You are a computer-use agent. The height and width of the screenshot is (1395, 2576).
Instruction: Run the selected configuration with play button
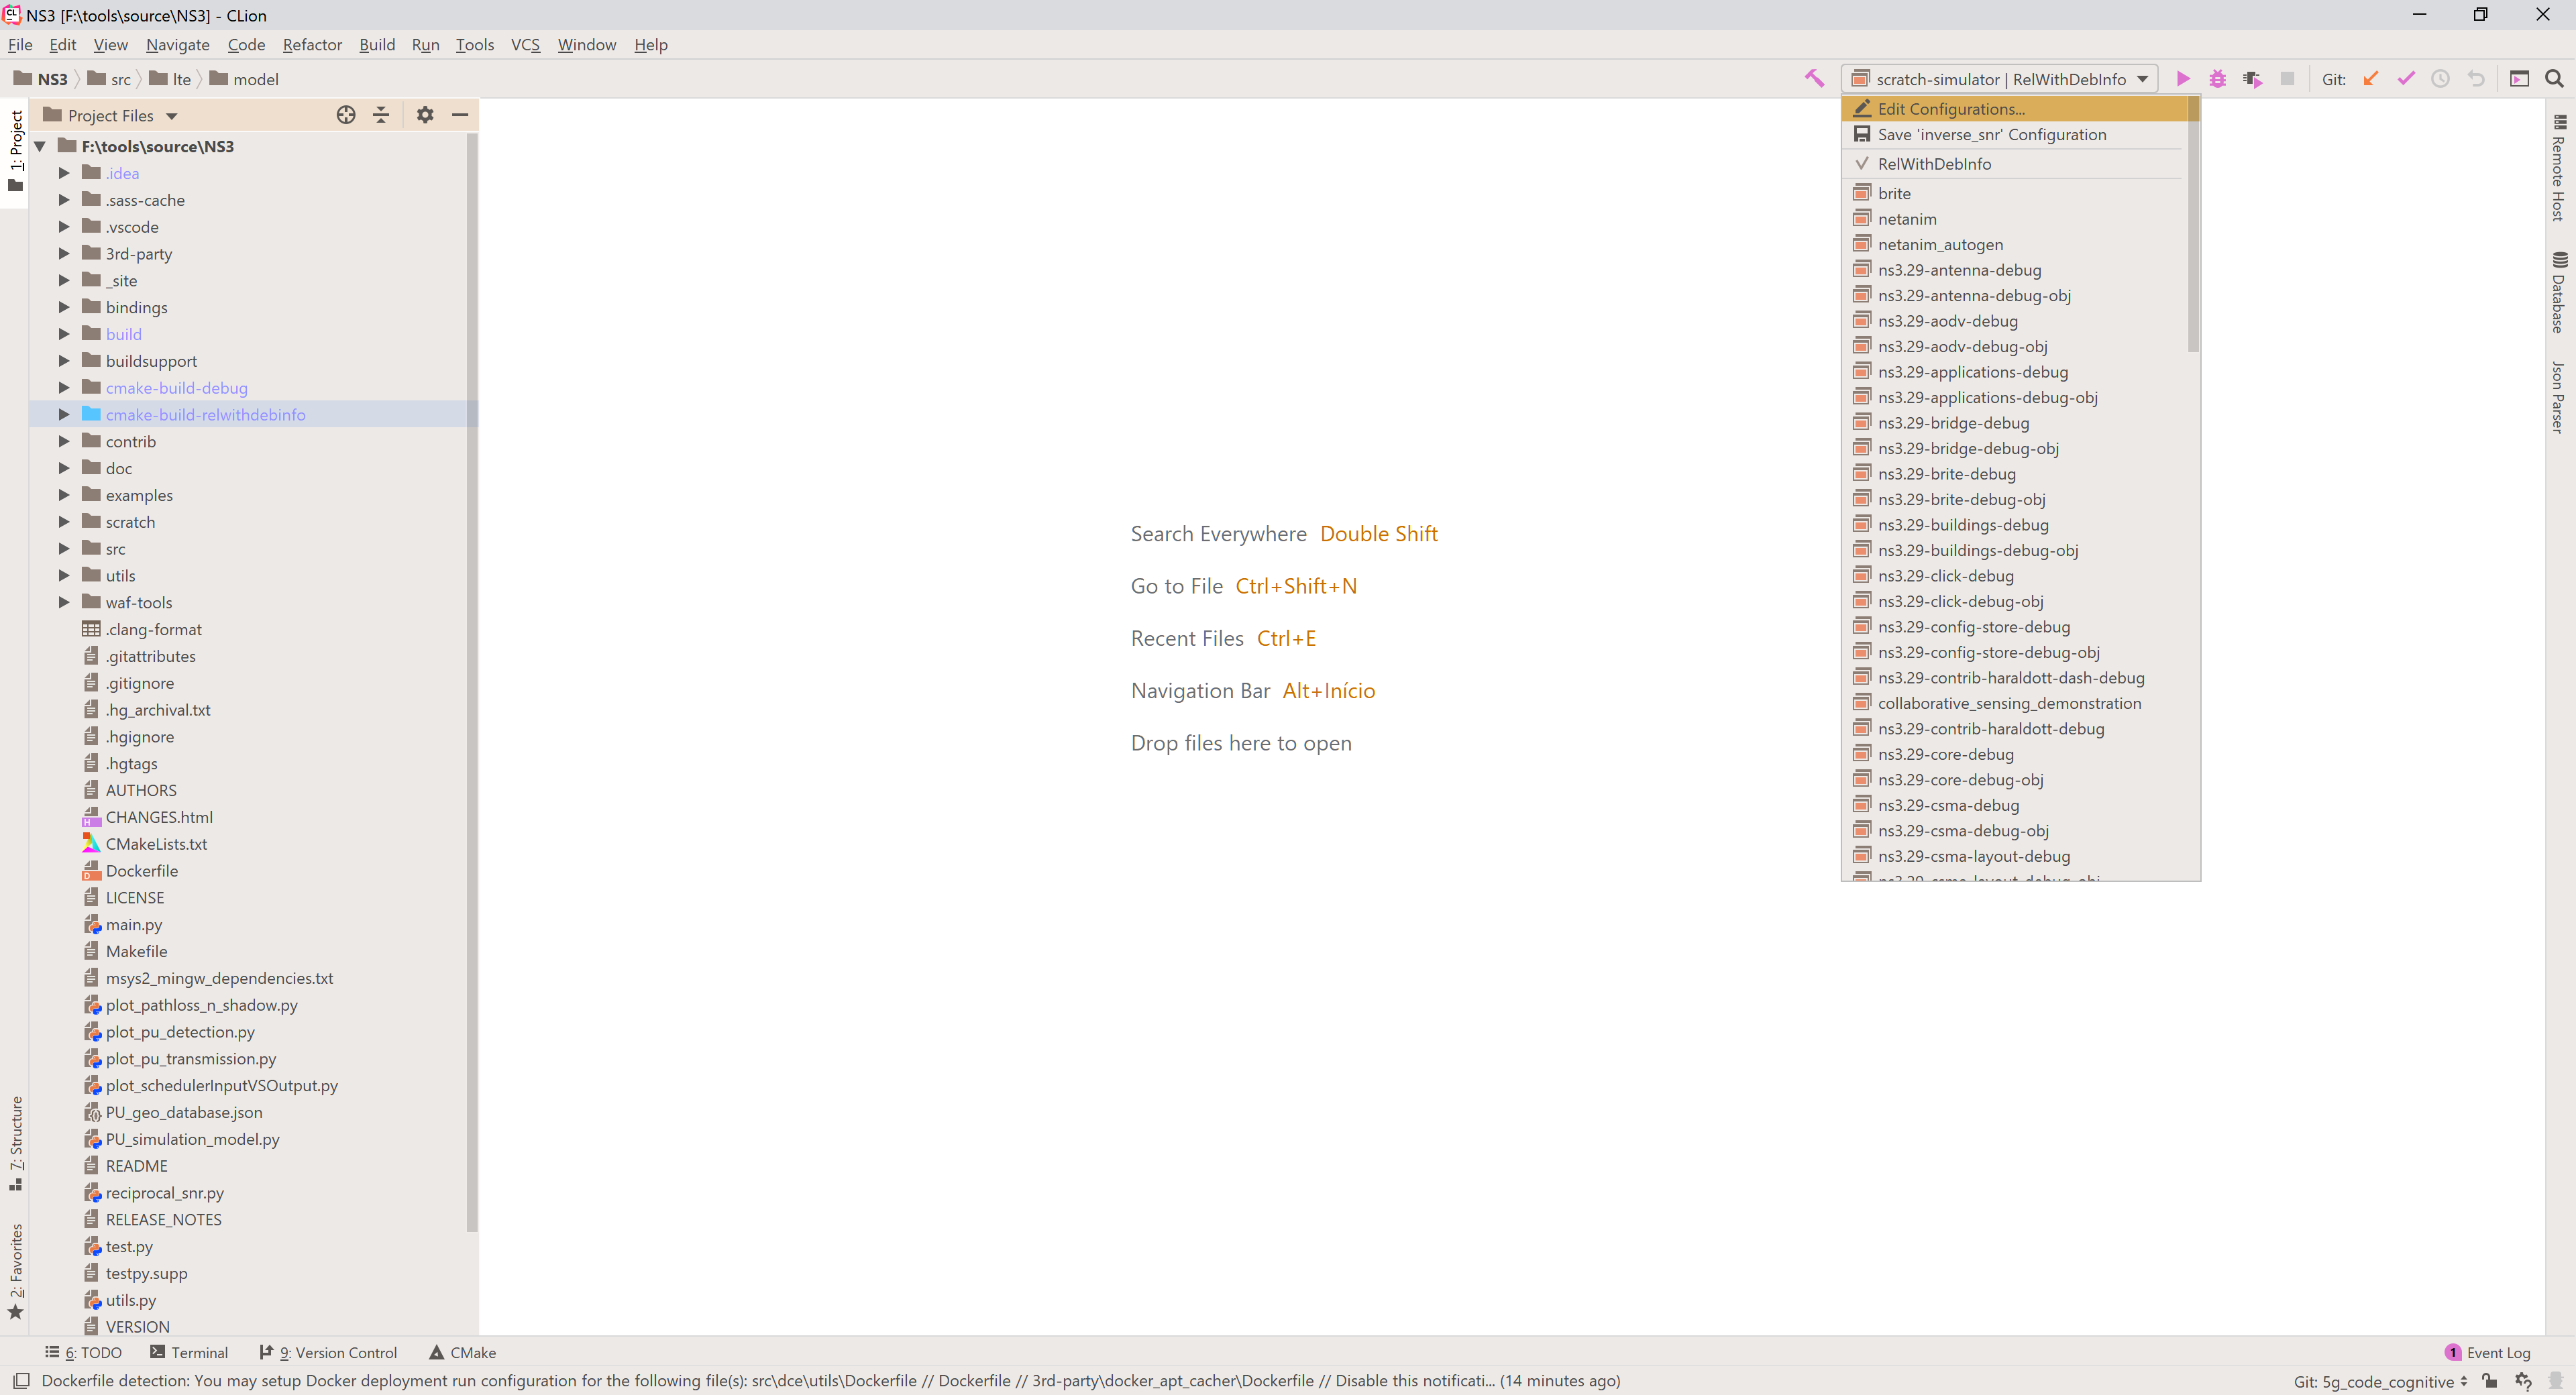[x=2183, y=79]
